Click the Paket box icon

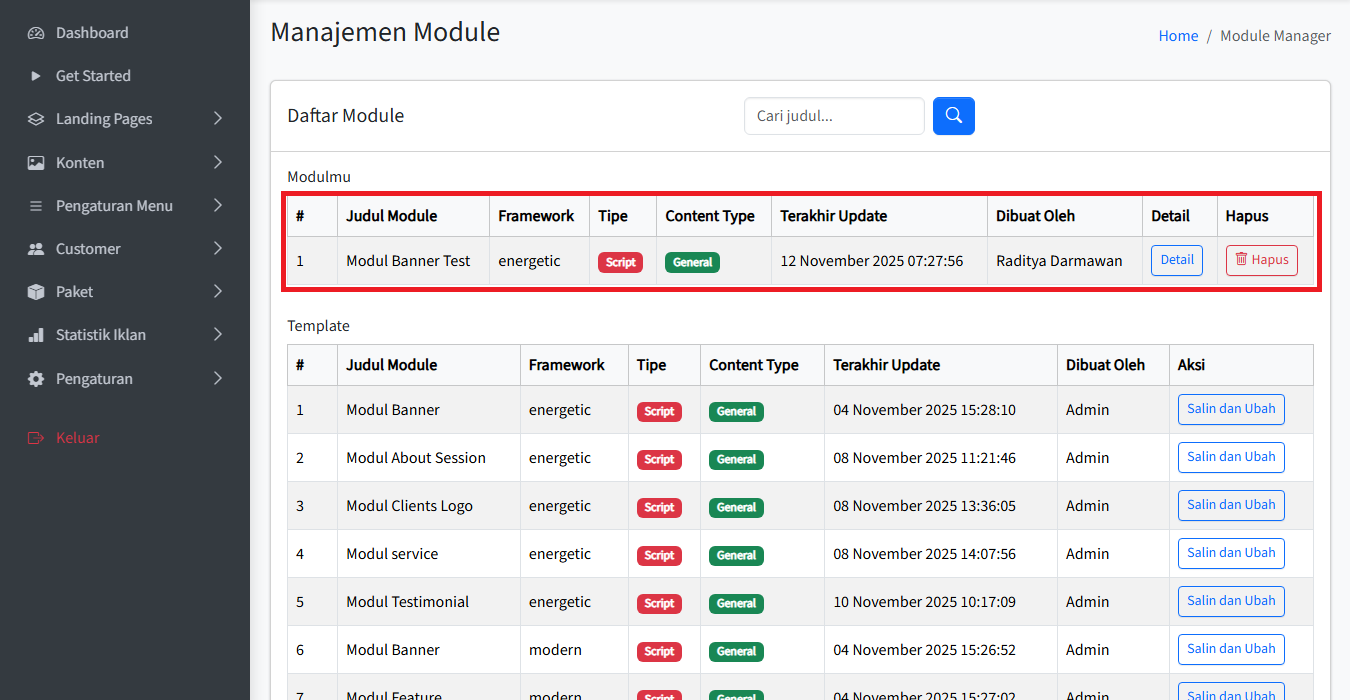36,292
